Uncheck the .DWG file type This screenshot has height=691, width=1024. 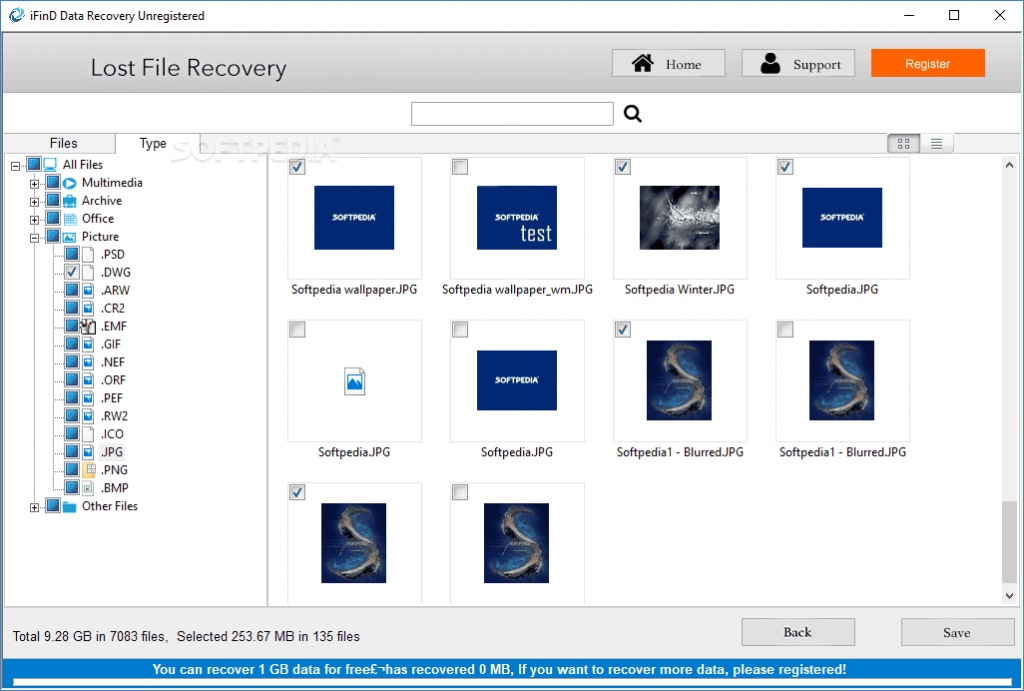tap(71, 272)
